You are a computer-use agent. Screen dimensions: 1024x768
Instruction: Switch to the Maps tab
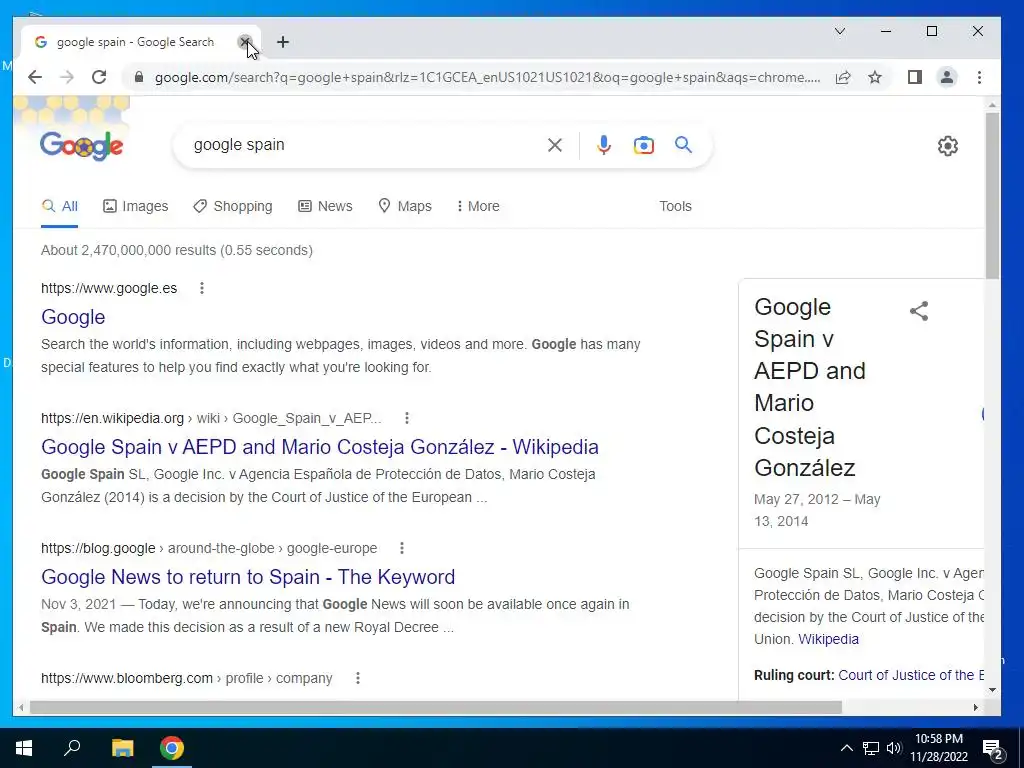point(405,206)
